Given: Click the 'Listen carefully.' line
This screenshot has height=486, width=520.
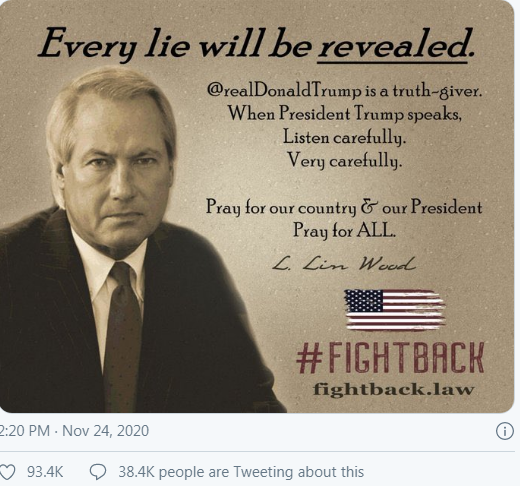Looking at the screenshot, I should point(344,138).
